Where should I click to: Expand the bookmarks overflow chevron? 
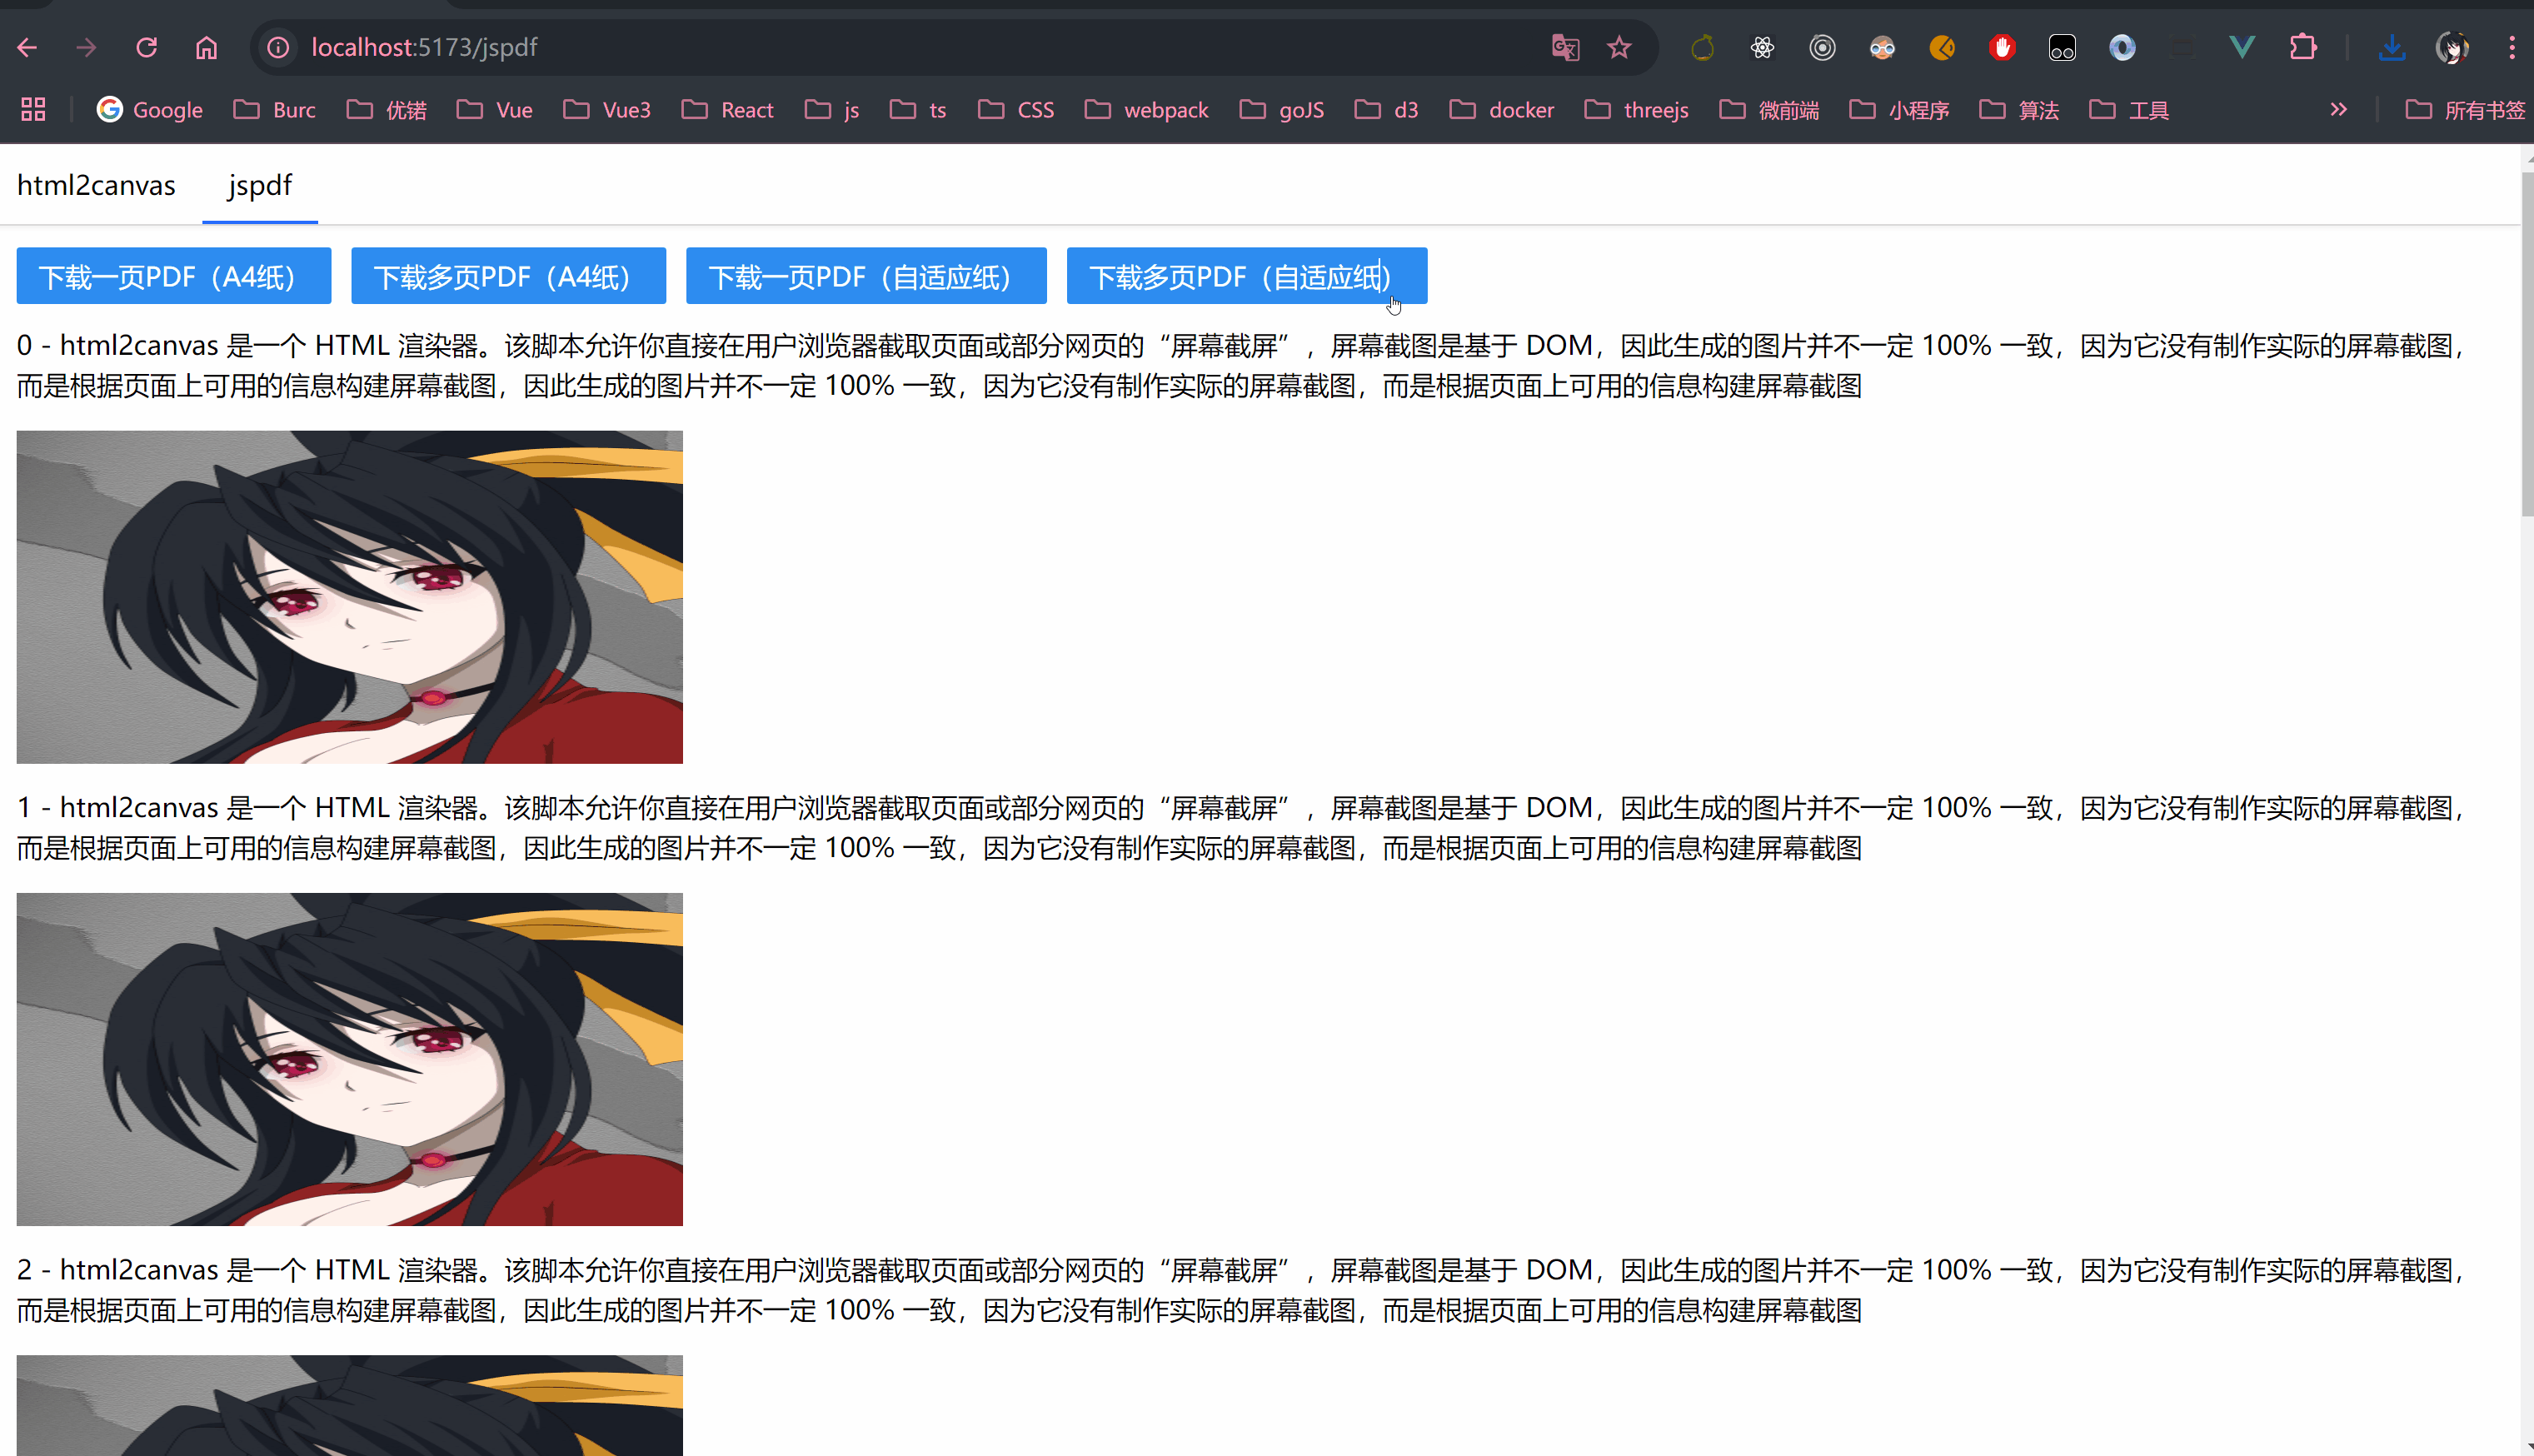click(2339, 110)
